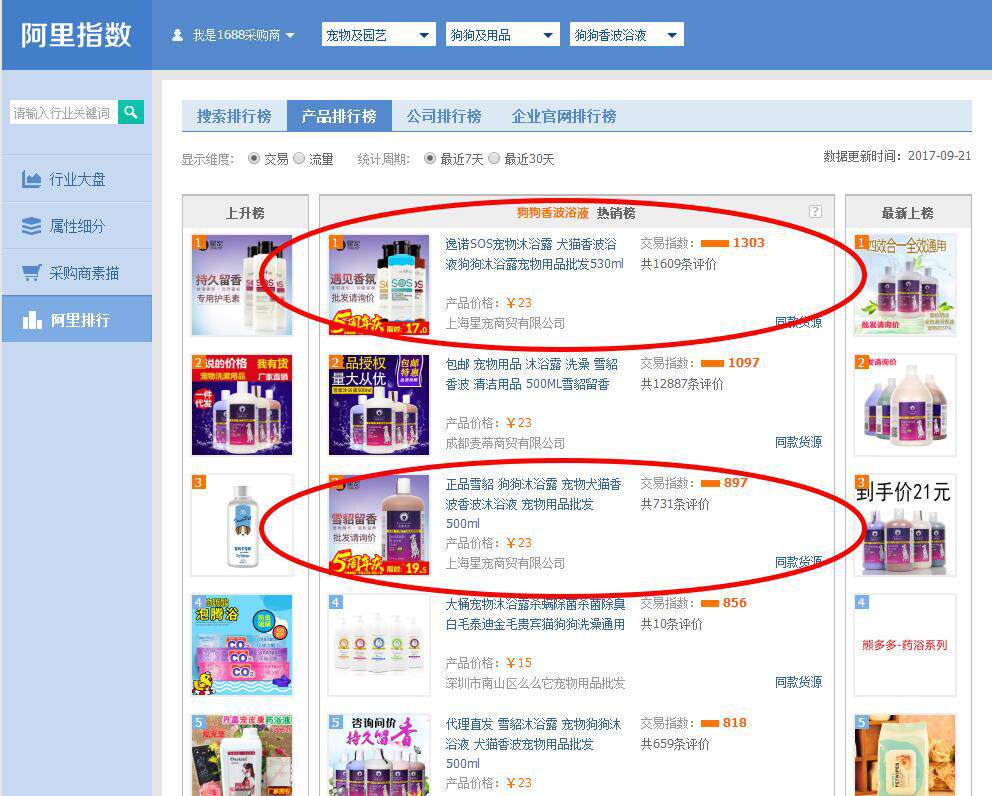
Task: Switch to the 公司排行榜 tab
Action: pos(444,116)
